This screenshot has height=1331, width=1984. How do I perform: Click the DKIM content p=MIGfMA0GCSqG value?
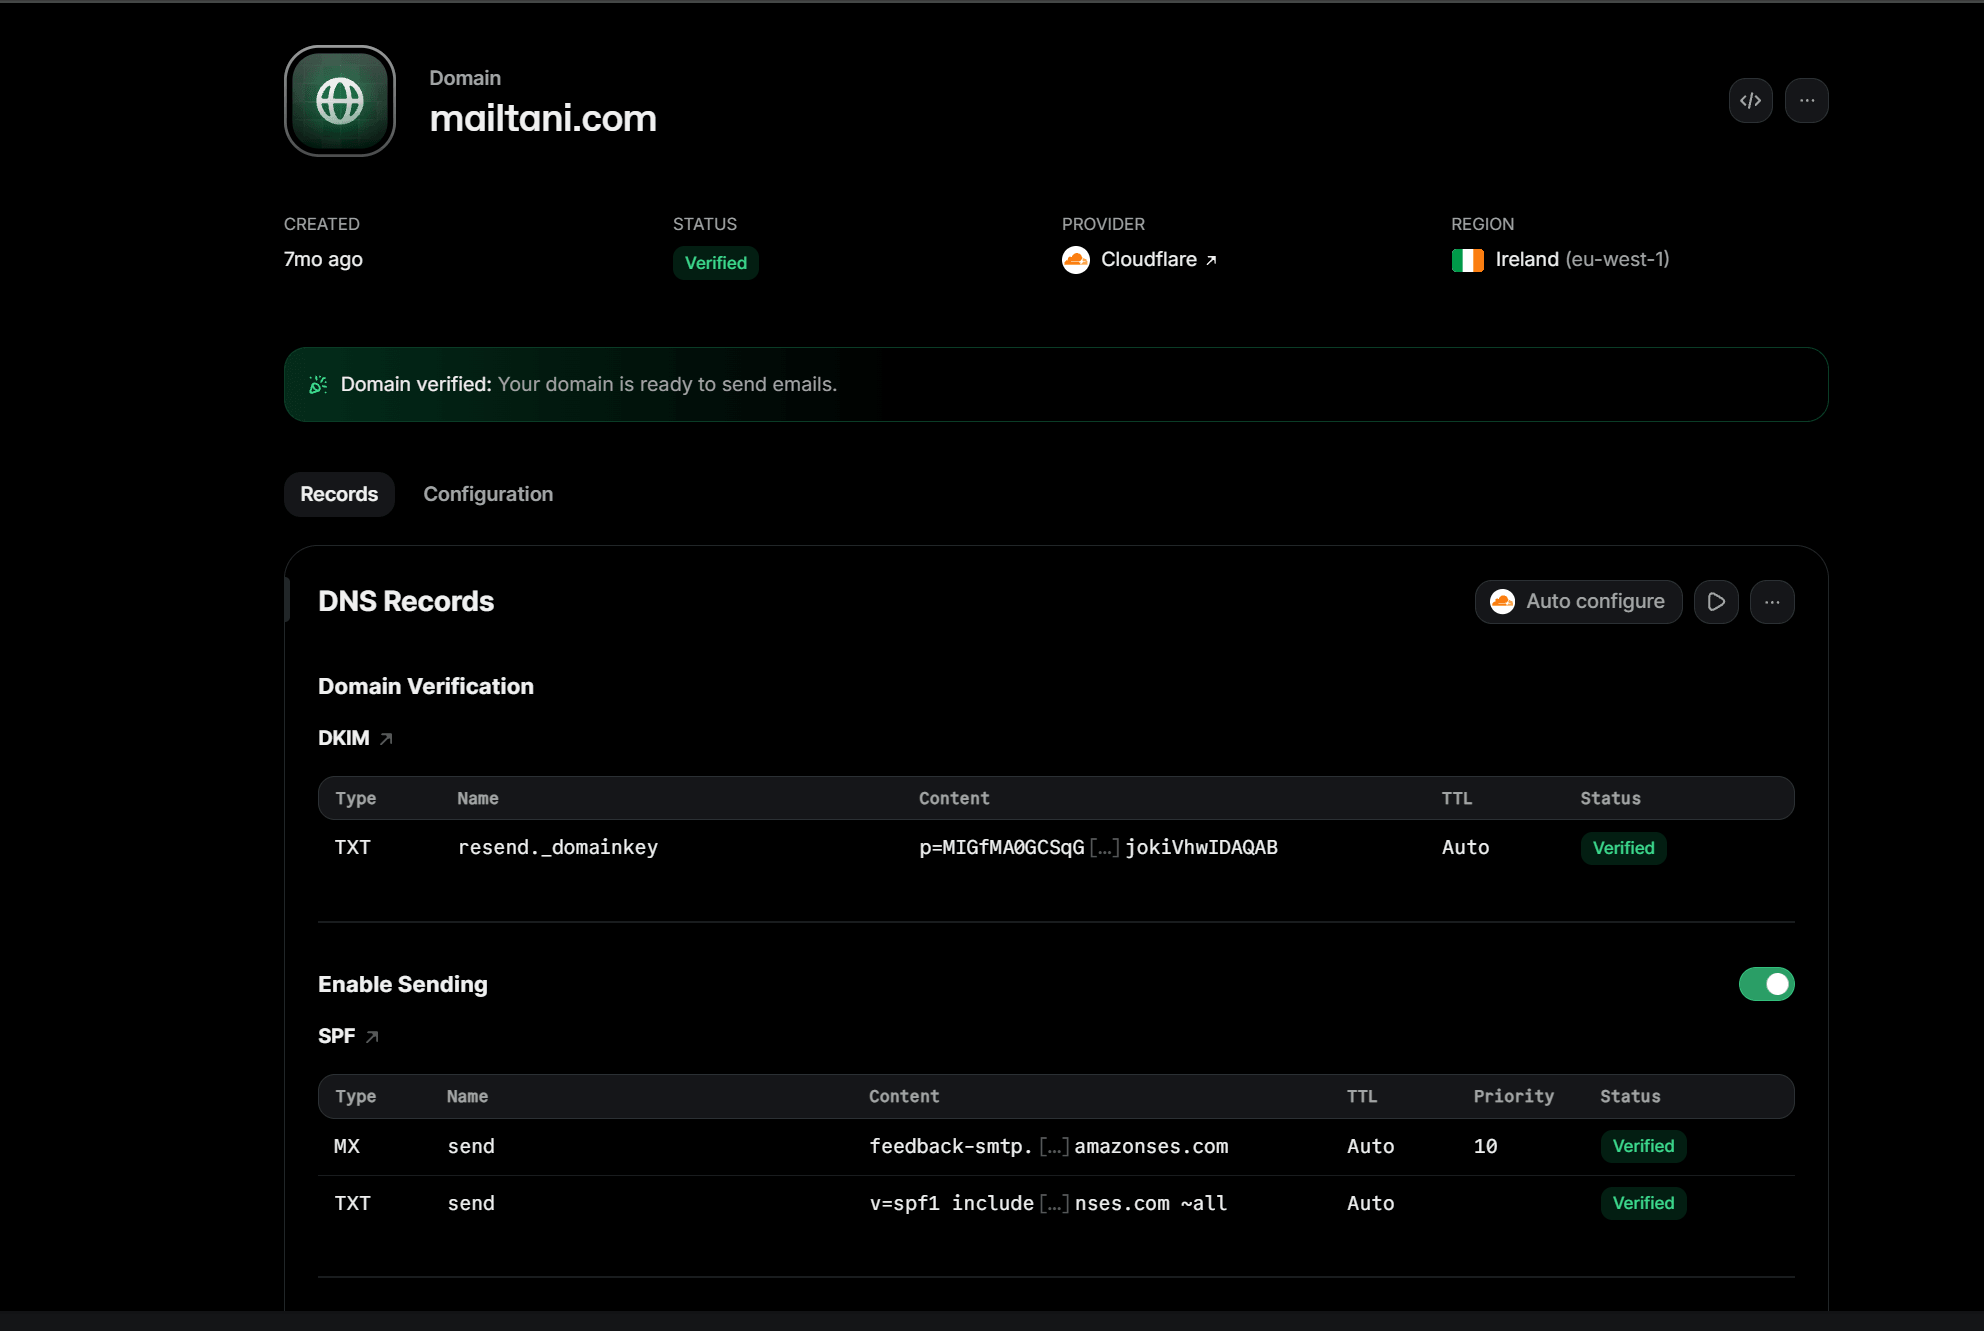coord(1098,848)
